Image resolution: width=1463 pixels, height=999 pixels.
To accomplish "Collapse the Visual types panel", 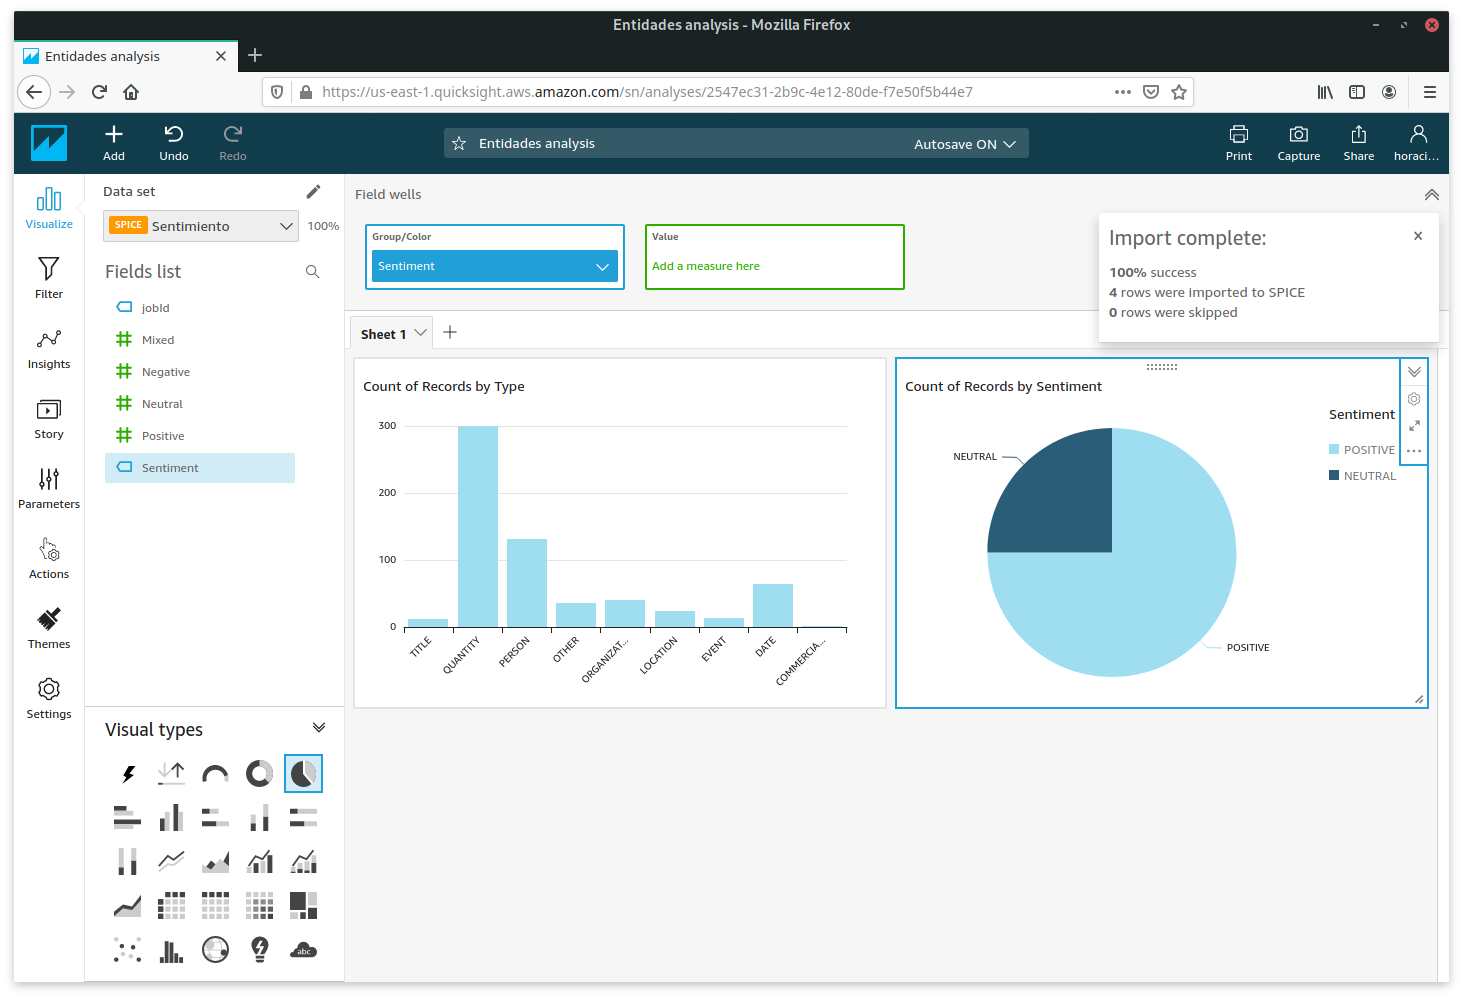I will pyautogui.click(x=319, y=727).
